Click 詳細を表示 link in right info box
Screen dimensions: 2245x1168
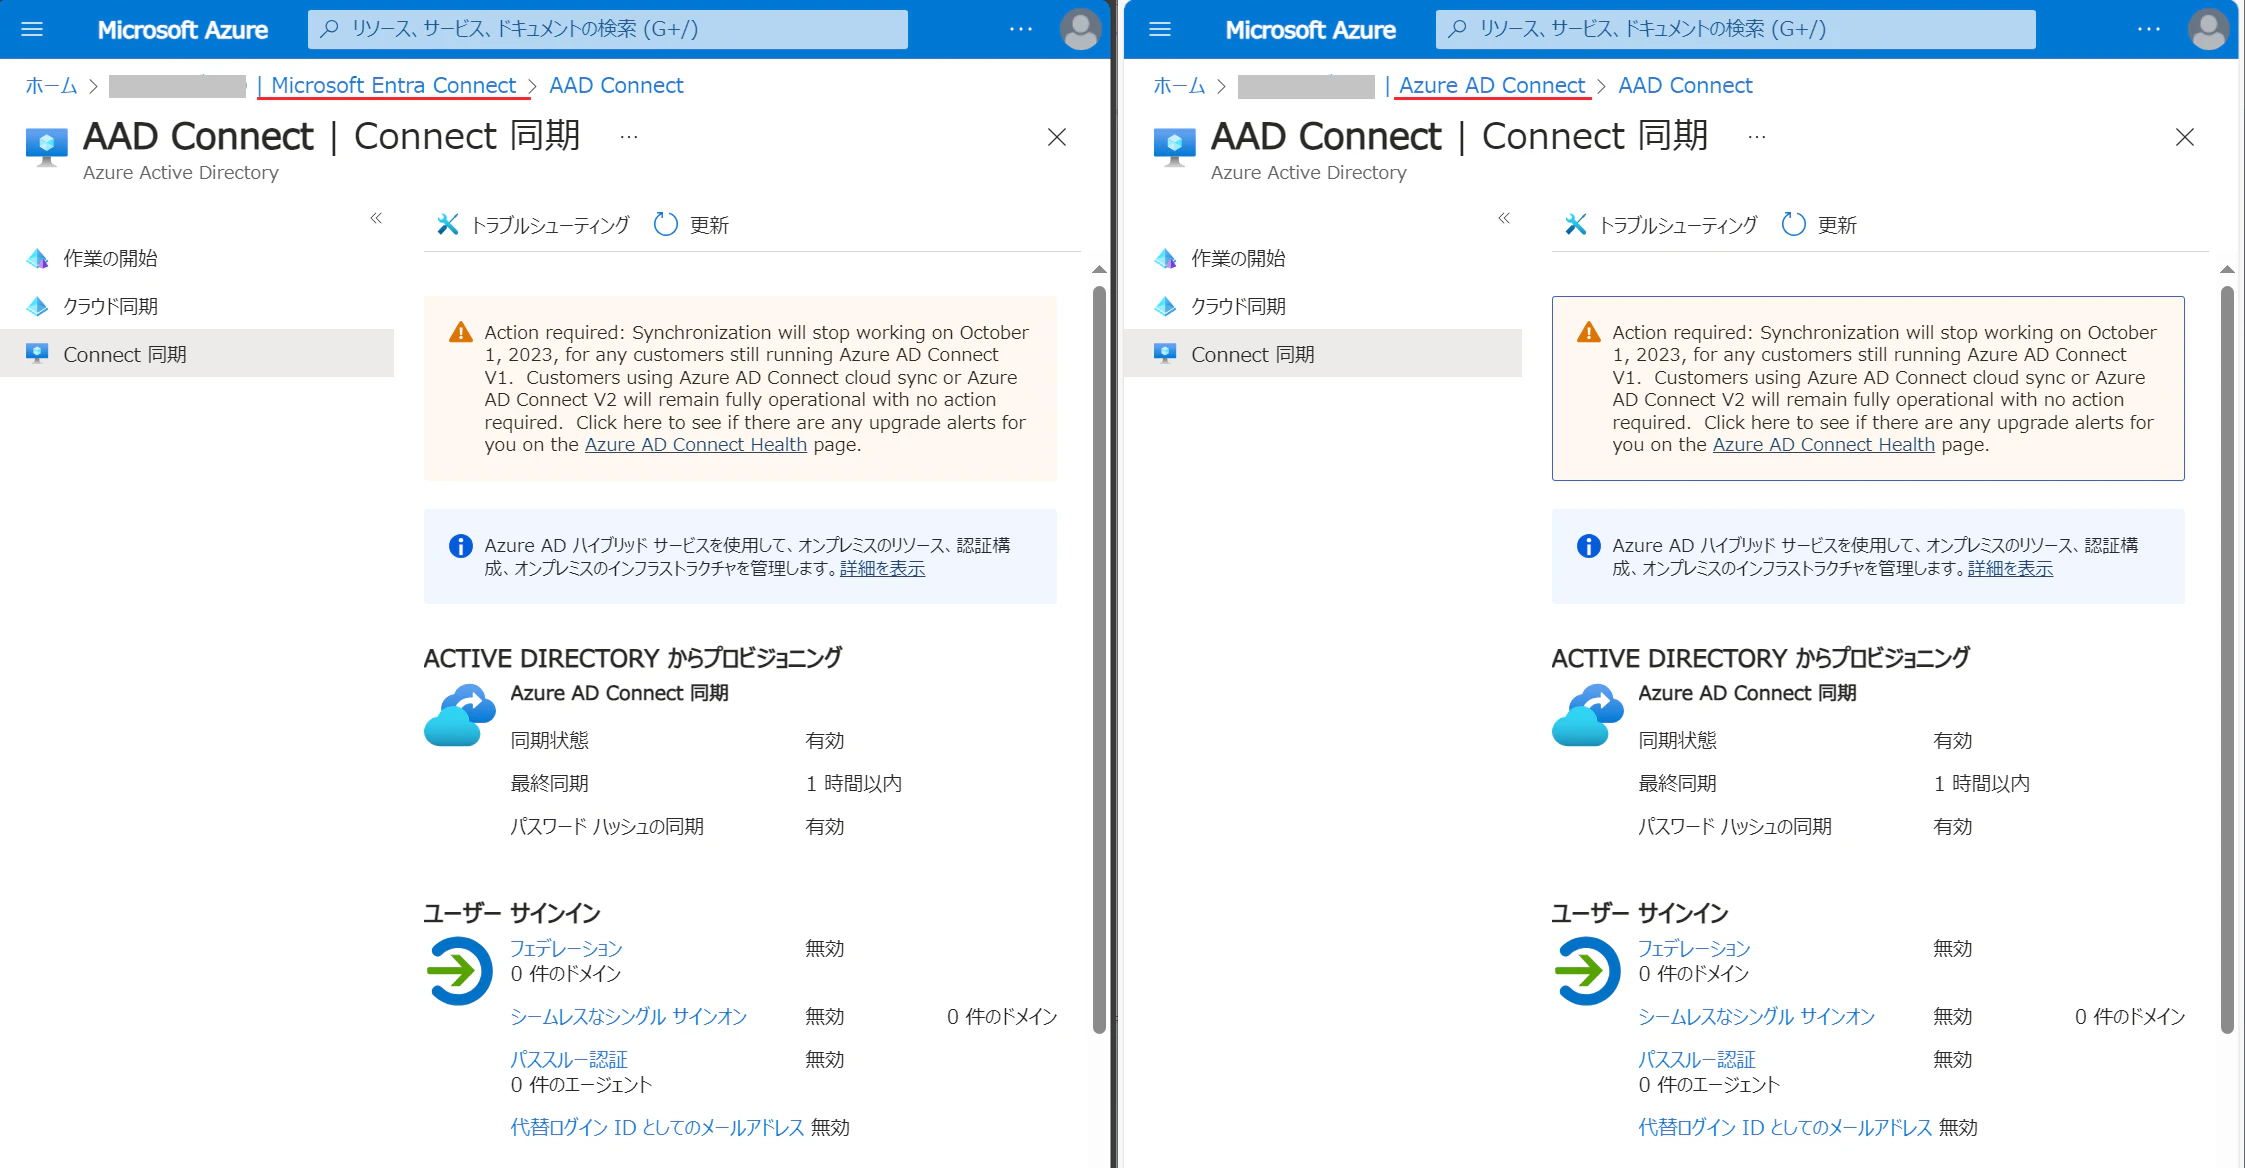tap(2010, 568)
